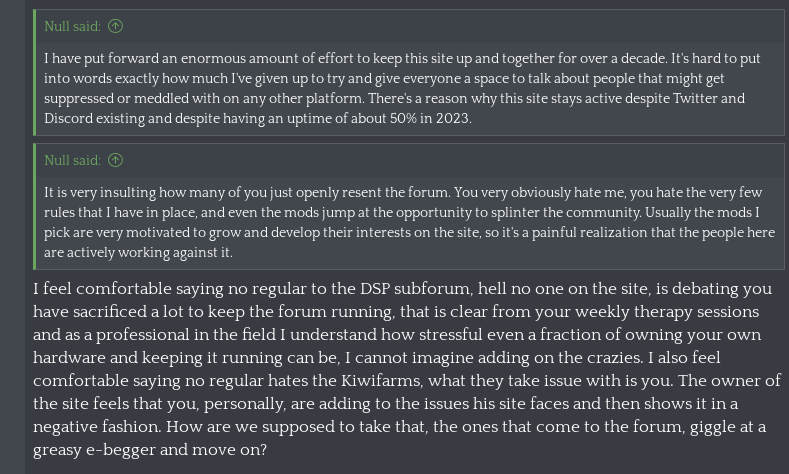Click the empty header bar of the second quote
Image resolution: width=789 pixels, height=474 pixels.
[x=453, y=160]
